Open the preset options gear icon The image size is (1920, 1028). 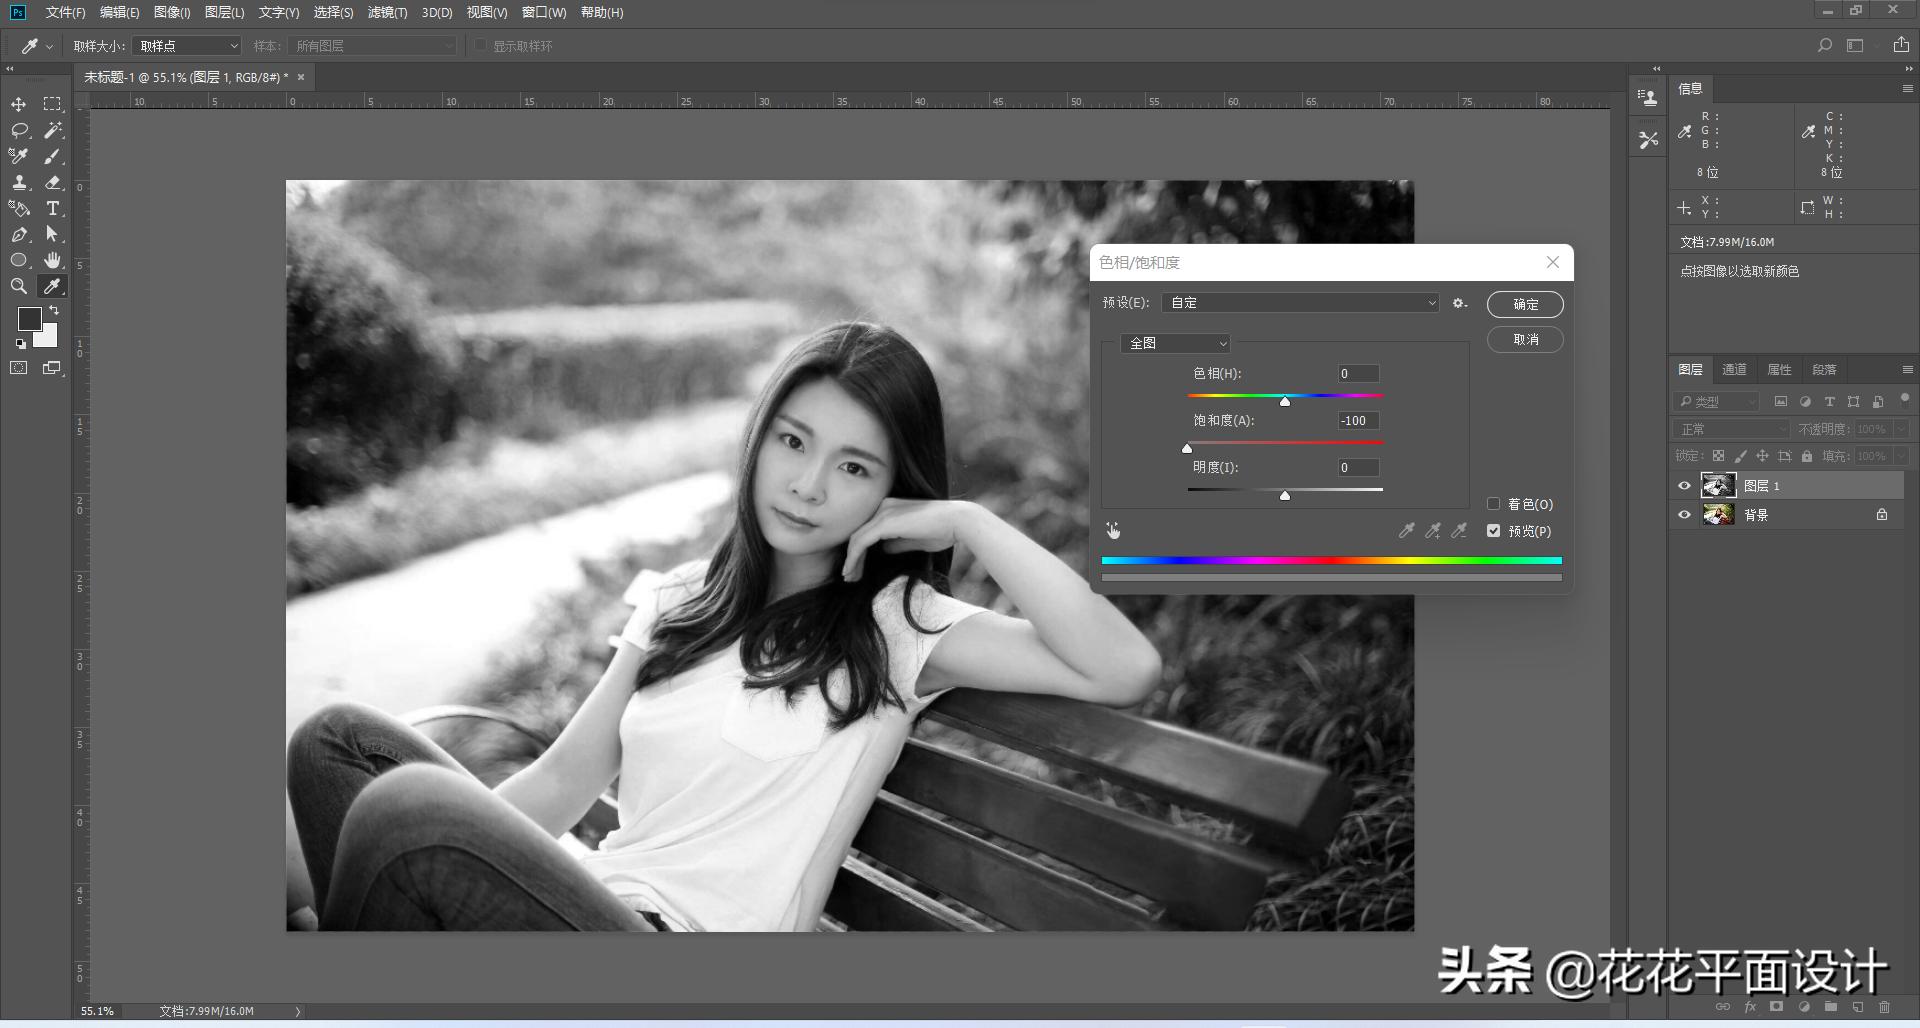(1459, 303)
